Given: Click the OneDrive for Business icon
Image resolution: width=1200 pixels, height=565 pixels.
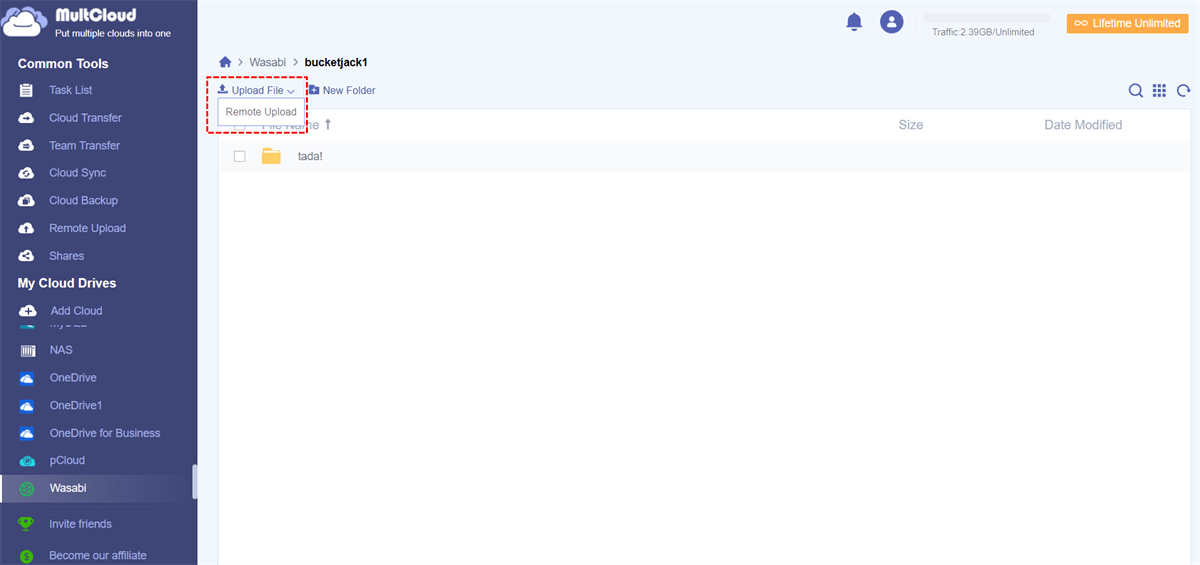Looking at the screenshot, I should tap(28, 433).
